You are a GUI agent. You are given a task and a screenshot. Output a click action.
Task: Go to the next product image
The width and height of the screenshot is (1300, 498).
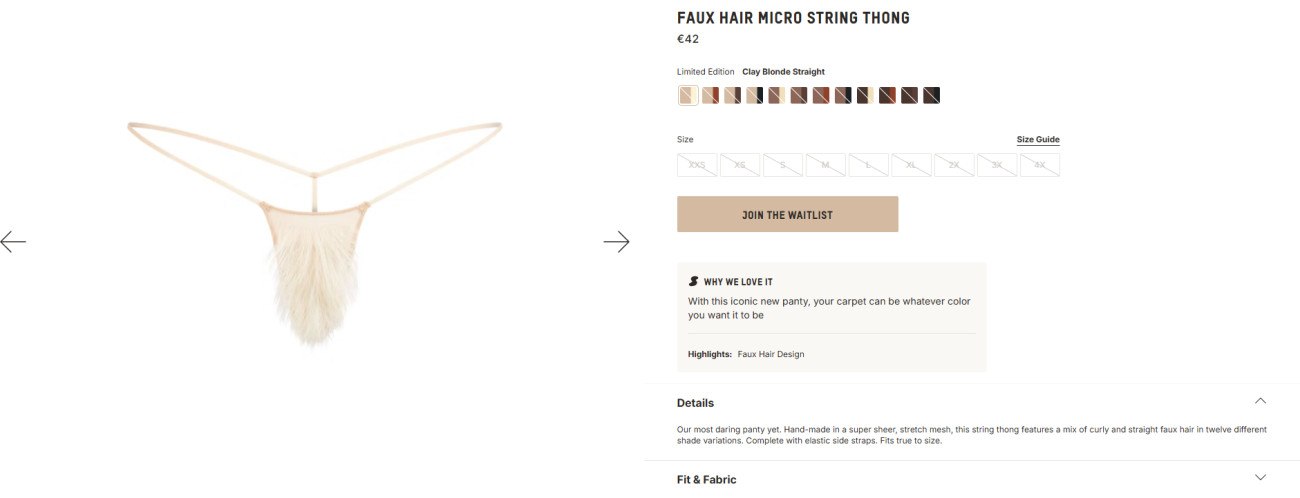(617, 241)
